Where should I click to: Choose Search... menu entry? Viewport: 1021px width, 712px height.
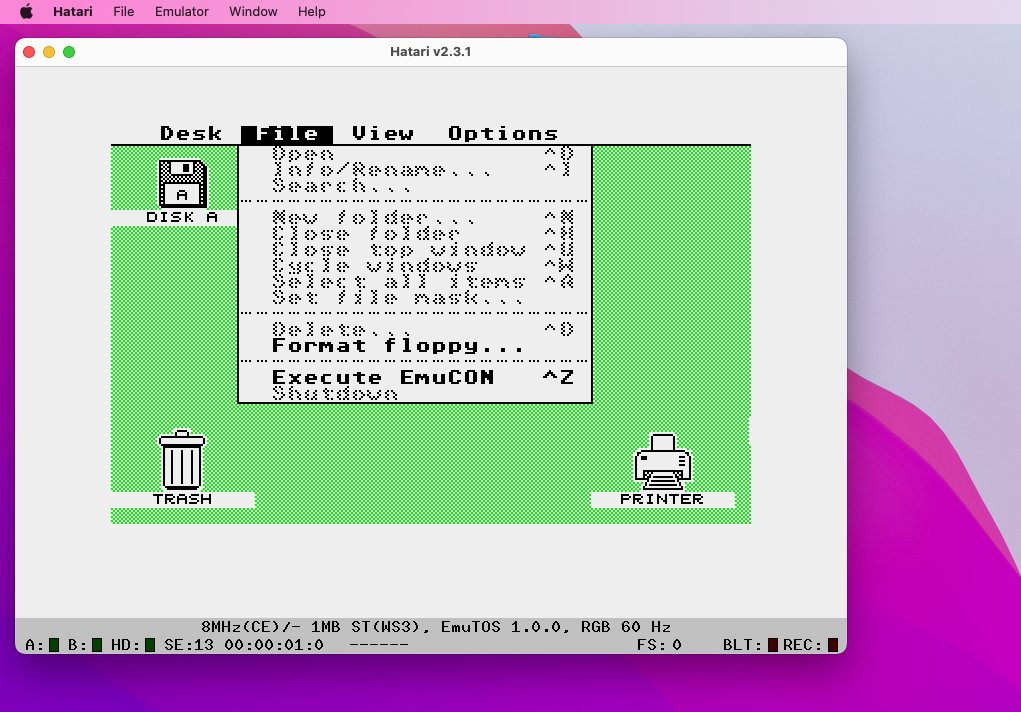[x=415, y=186]
